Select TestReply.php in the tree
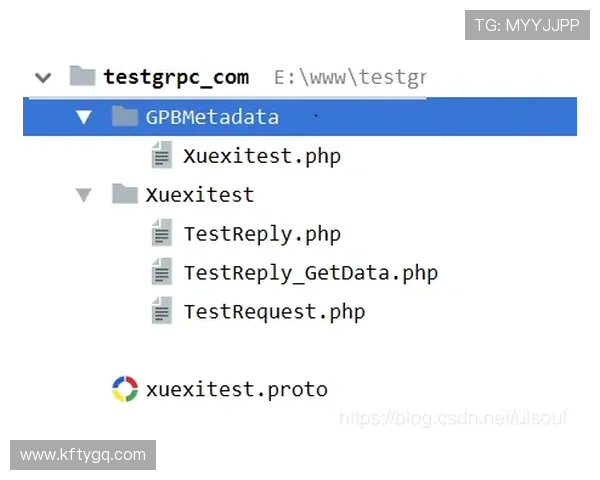This screenshot has height=480, width=600. pyautogui.click(x=262, y=234)
